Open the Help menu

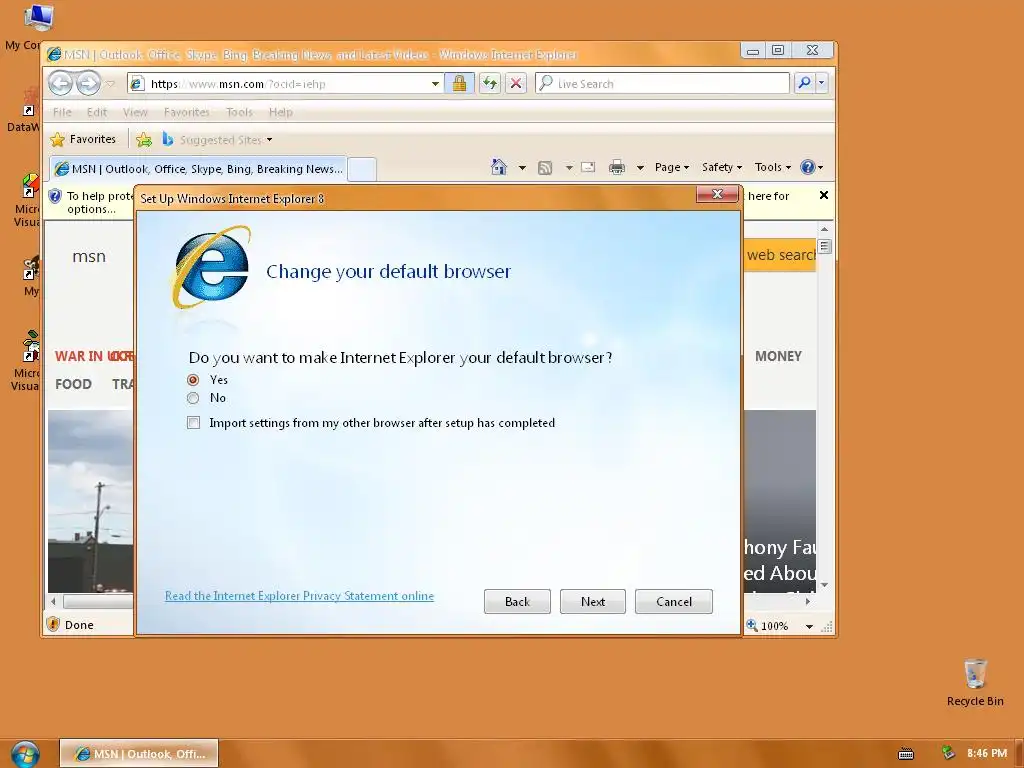tap(281, 112)
